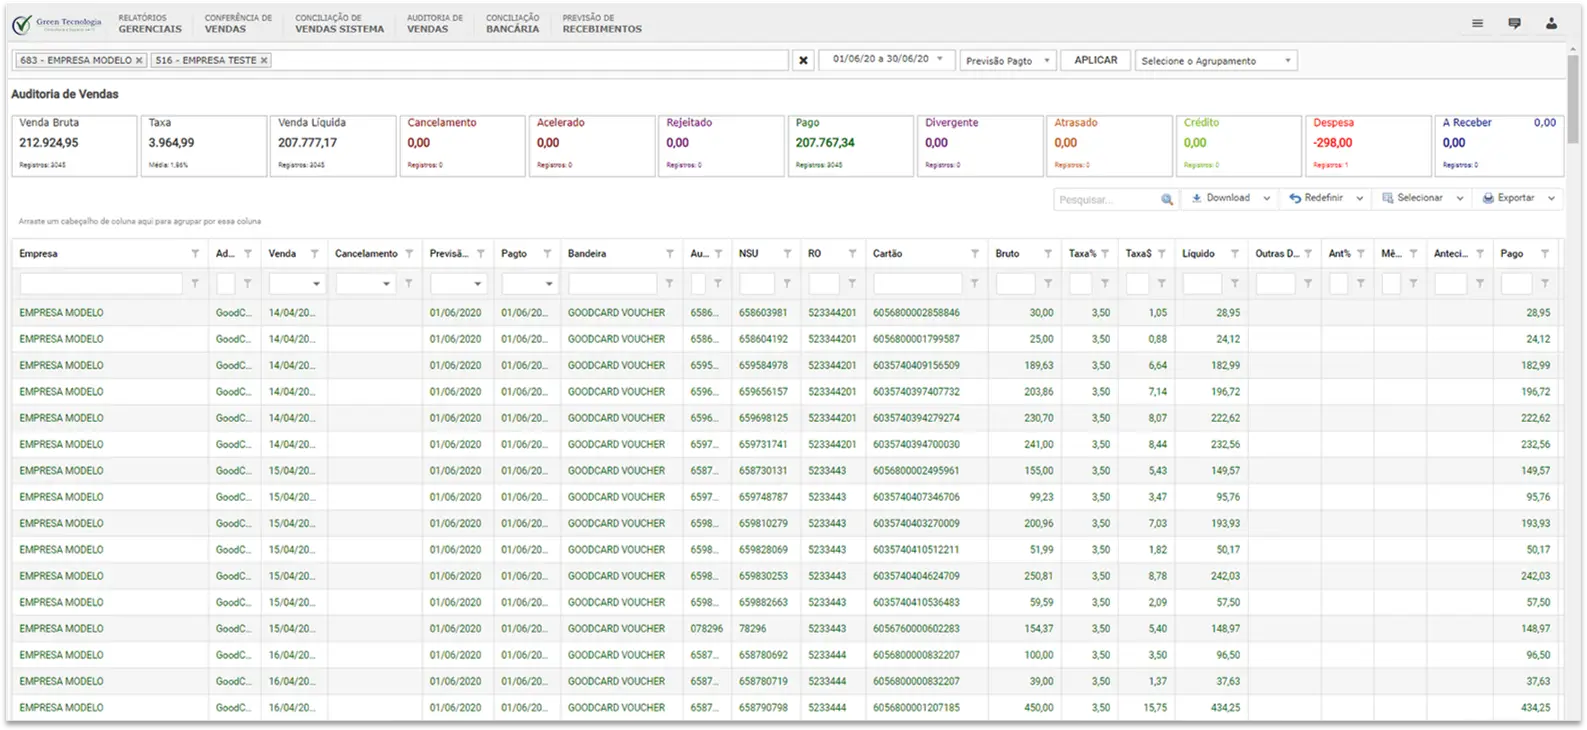Click the Green Tecnologia logo
1587x730 pixels.
pos(57,23)
